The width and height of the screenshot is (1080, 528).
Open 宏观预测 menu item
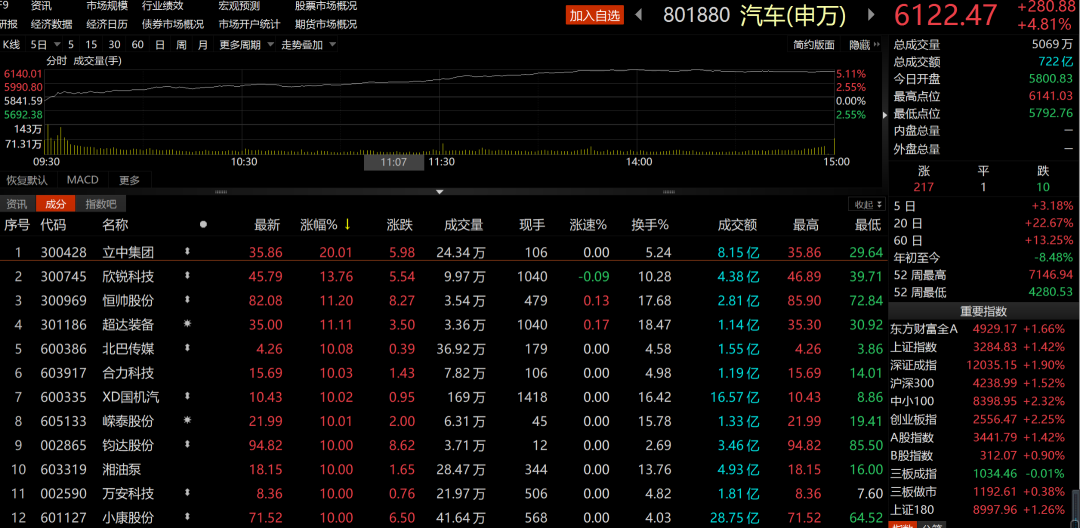pos(239,6)
